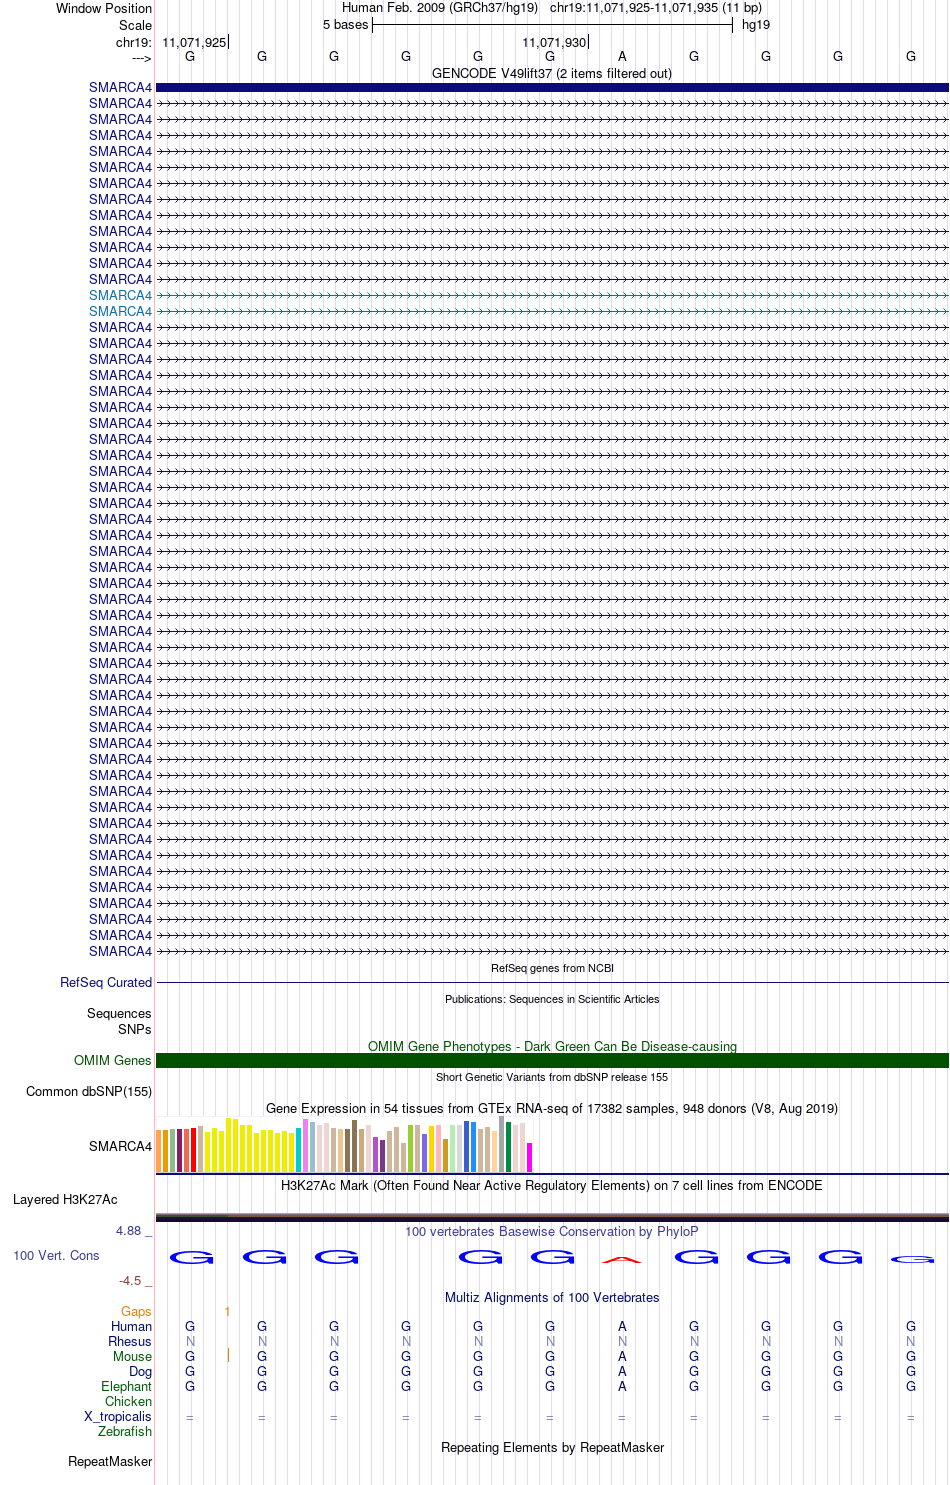Open Gene Expression in 54 tissues GTEx title
This screenshot has height=1485, width=950.
(552, 1108)
